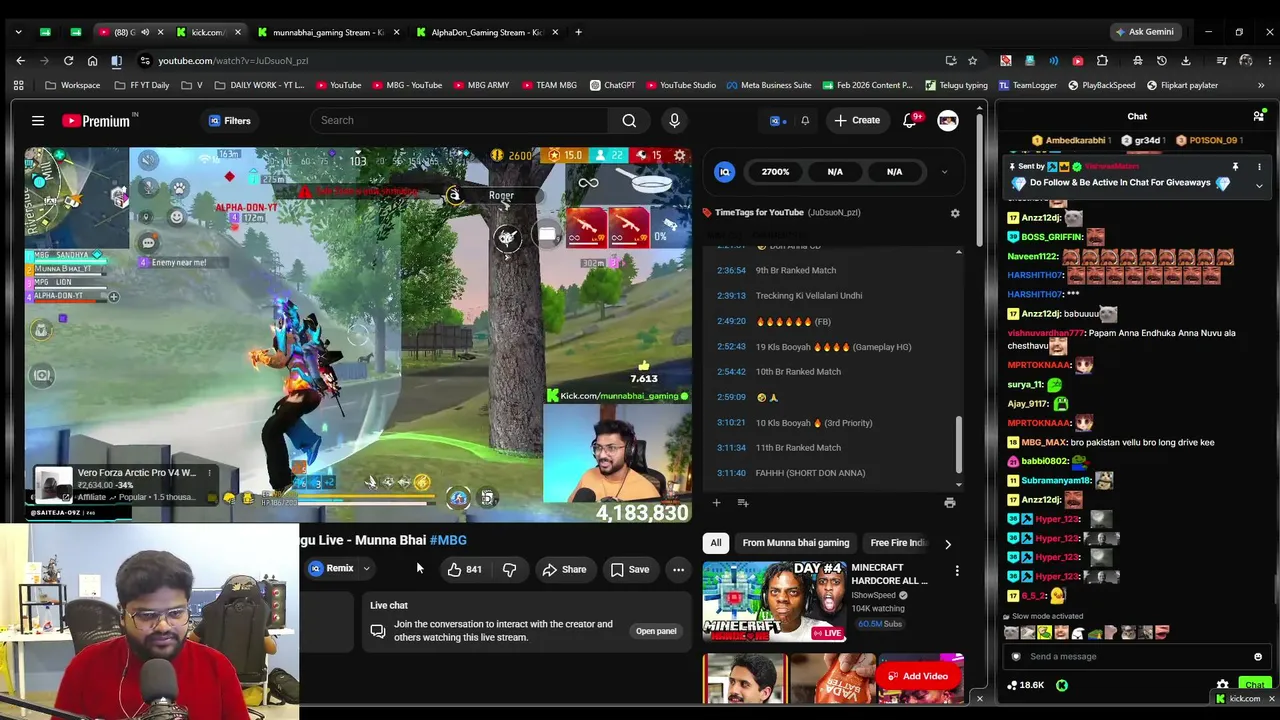Click the #MBG hashtag link
Screen dimensions: 1280x720
coord(448,540)
